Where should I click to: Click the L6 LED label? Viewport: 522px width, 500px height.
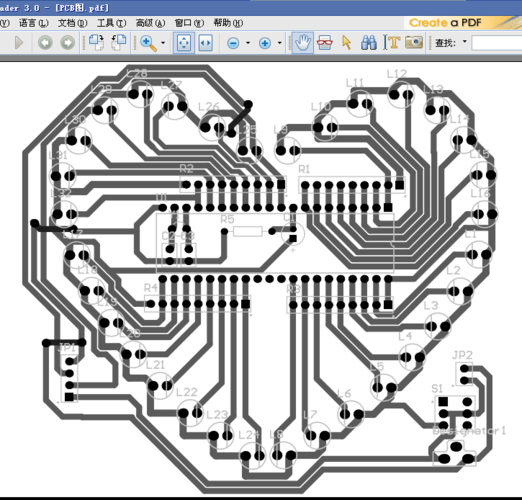pos(344,393)
